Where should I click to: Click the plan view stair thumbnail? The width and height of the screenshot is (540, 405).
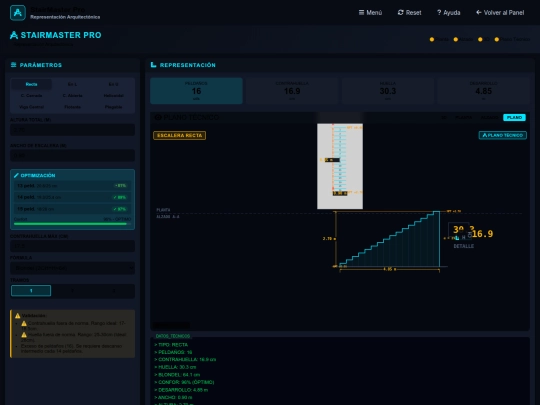click(340, 166)
